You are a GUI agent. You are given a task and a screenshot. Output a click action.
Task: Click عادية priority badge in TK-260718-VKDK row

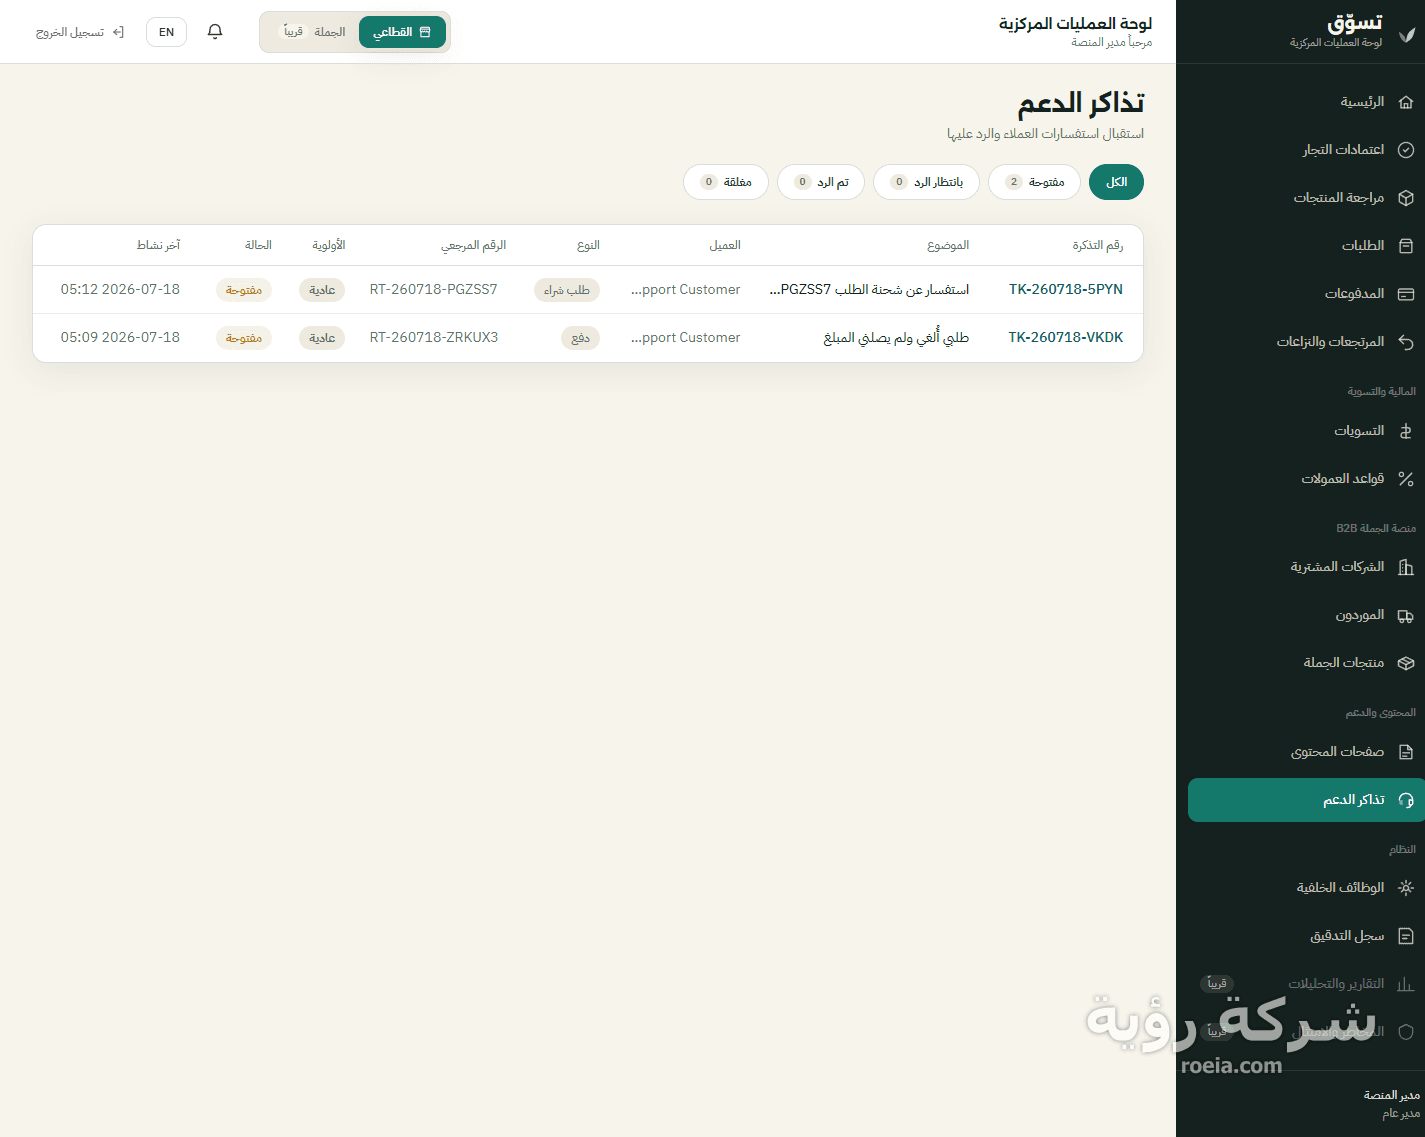coord(322,338)
